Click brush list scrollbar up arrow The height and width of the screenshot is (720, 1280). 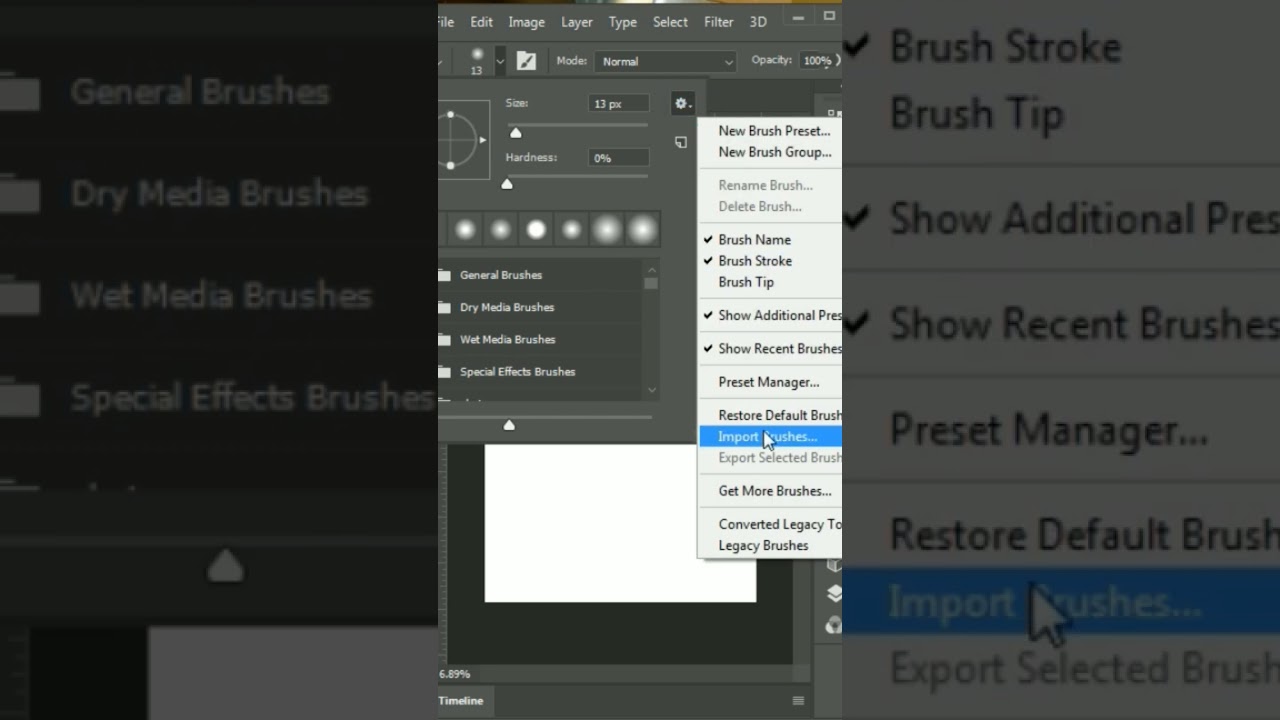tap(652, 269)
